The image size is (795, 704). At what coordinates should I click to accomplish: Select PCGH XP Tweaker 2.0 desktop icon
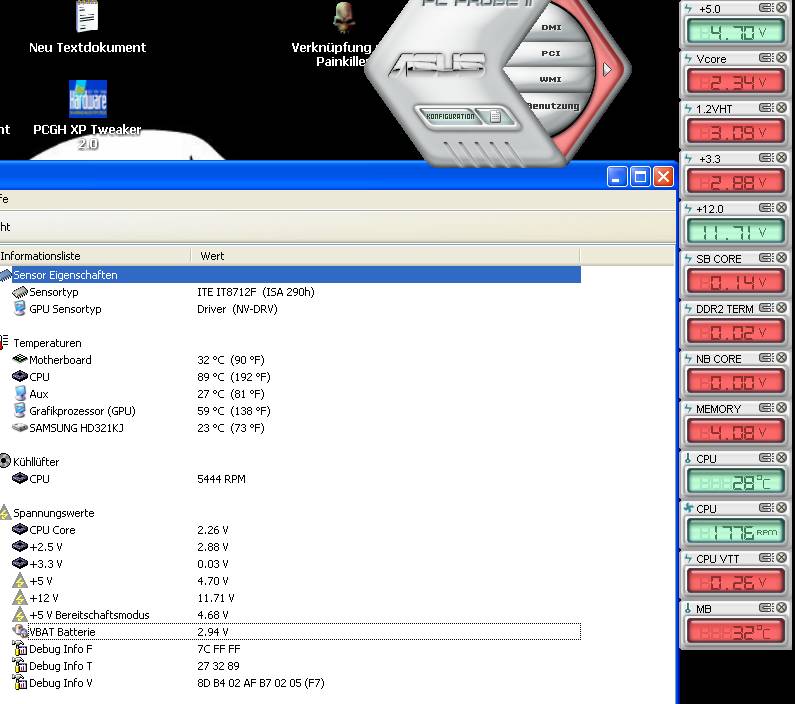point(87,115)
